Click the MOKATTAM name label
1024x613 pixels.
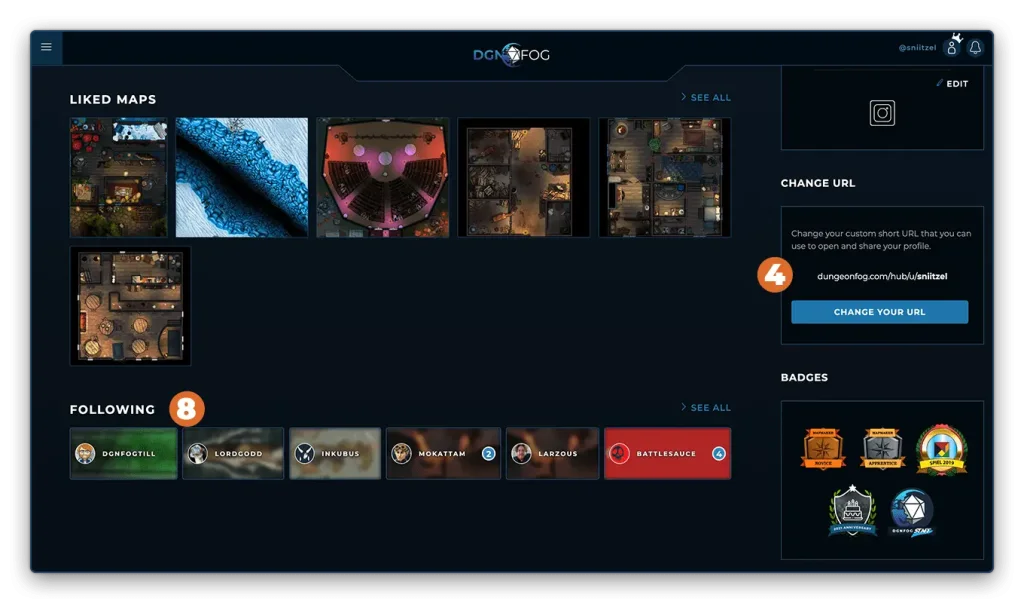pos(442,454)
